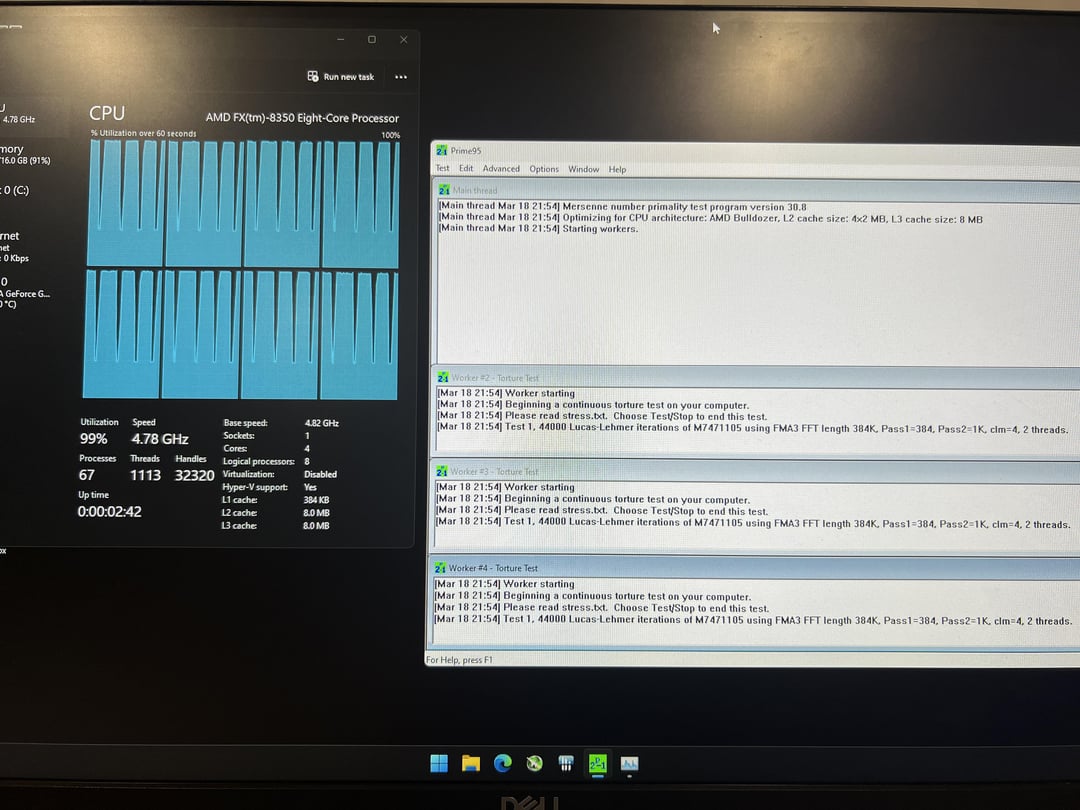Open Task Manager more options ellipsis
1080x810 pixels.
click(x=401, y=77)
